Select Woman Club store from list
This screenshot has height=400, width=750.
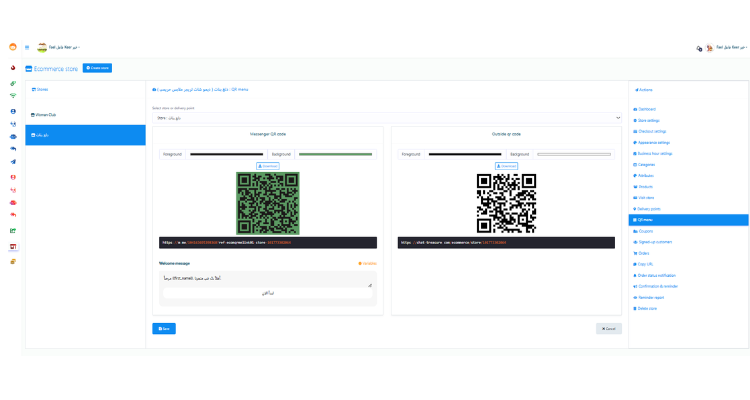click(x=46, y=115)
